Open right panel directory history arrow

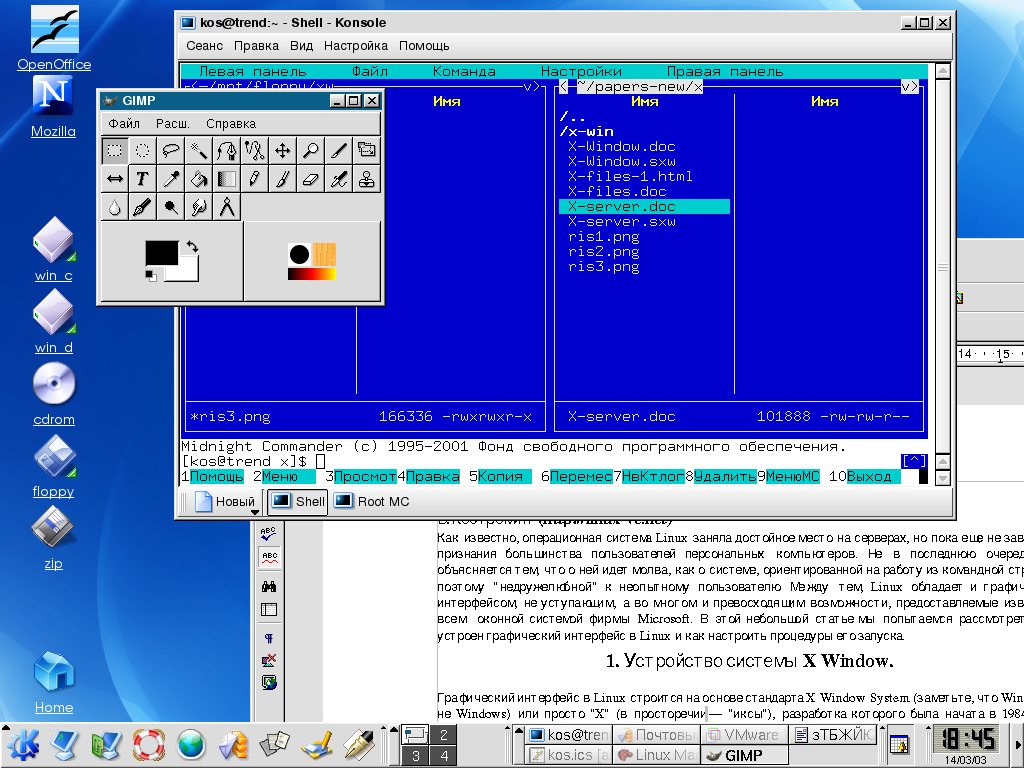click(906, 87)
